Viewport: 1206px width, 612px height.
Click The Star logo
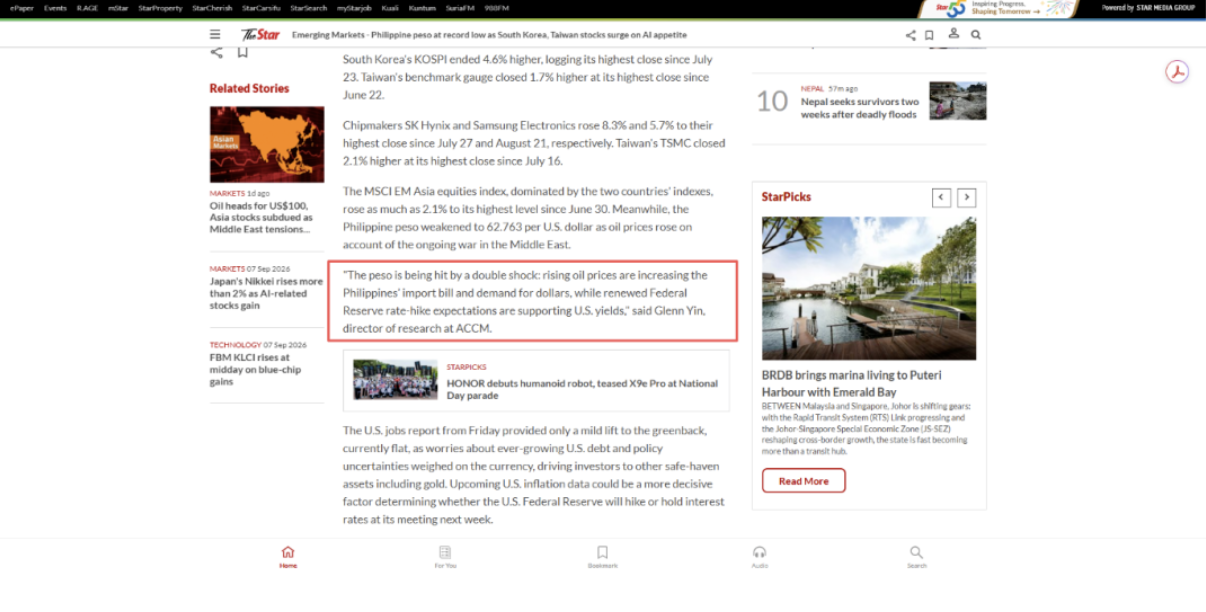click(260, 34)
